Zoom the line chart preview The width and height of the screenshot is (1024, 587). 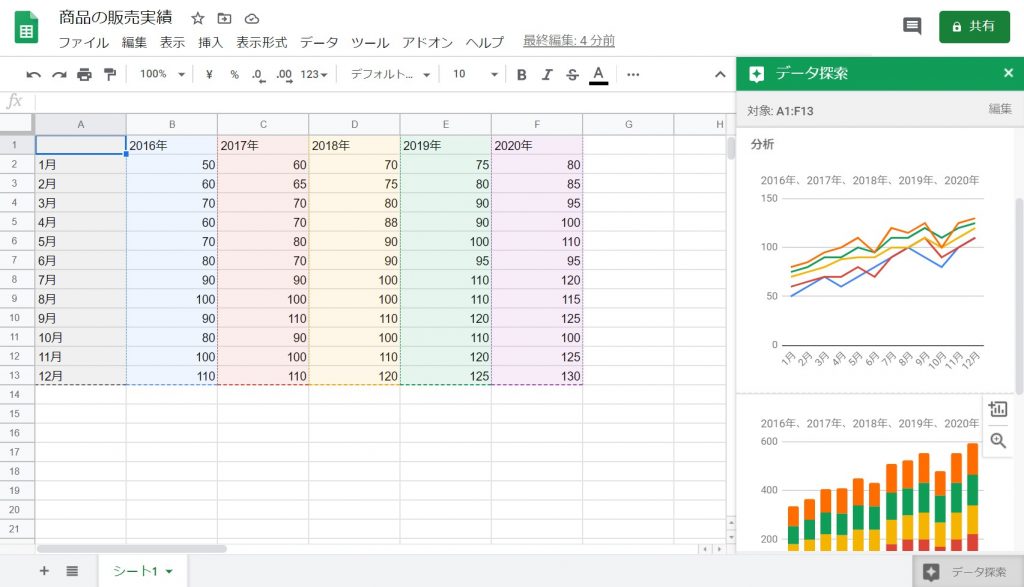pos(998,440)
